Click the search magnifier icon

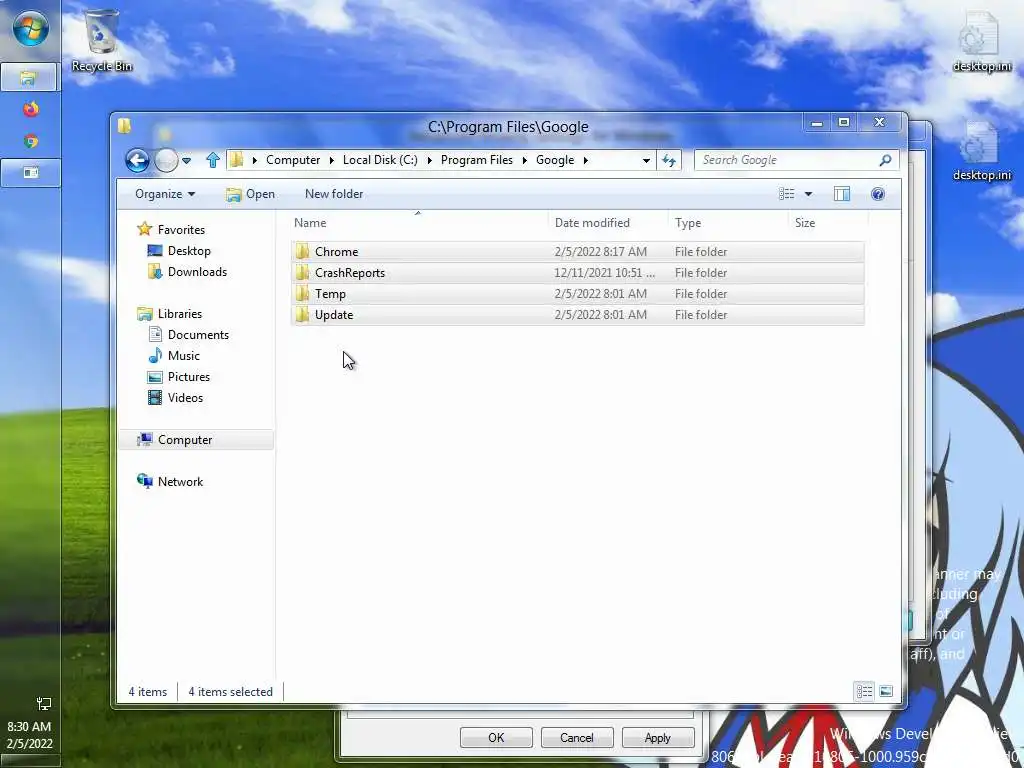coord(886,160)
